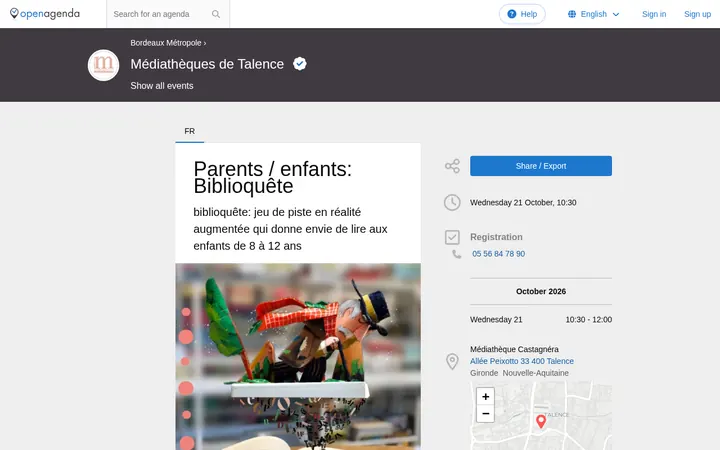Click the Biblioquête event image
The height and width of the screenshot is (450, 720).
coord(298,356)
